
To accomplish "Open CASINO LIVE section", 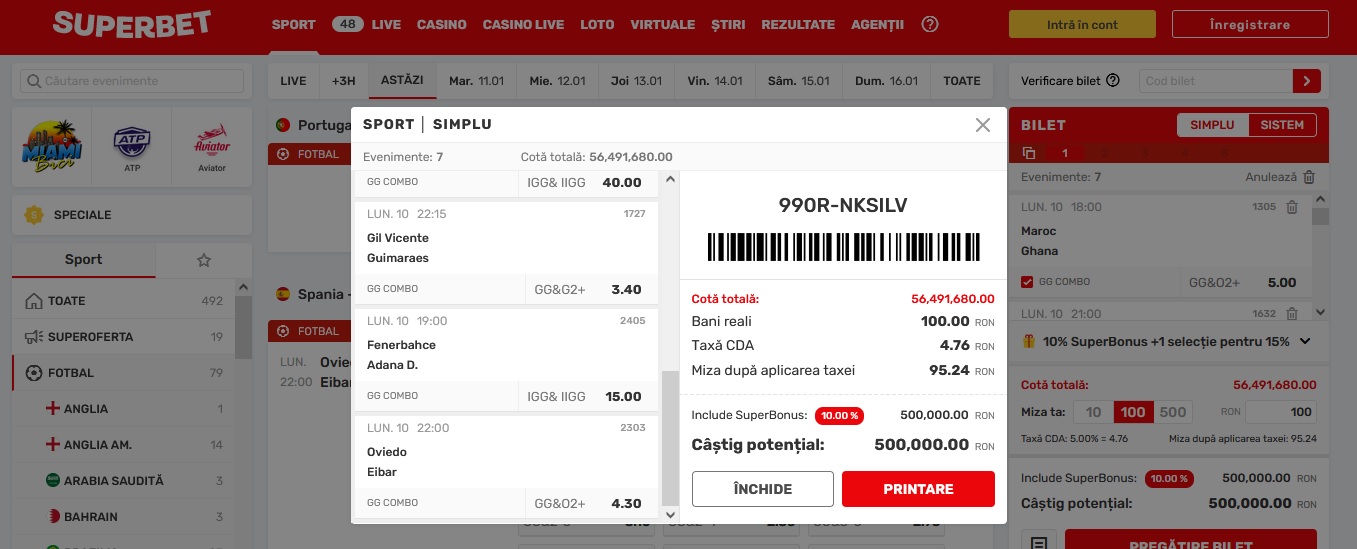I will (523, 24).
